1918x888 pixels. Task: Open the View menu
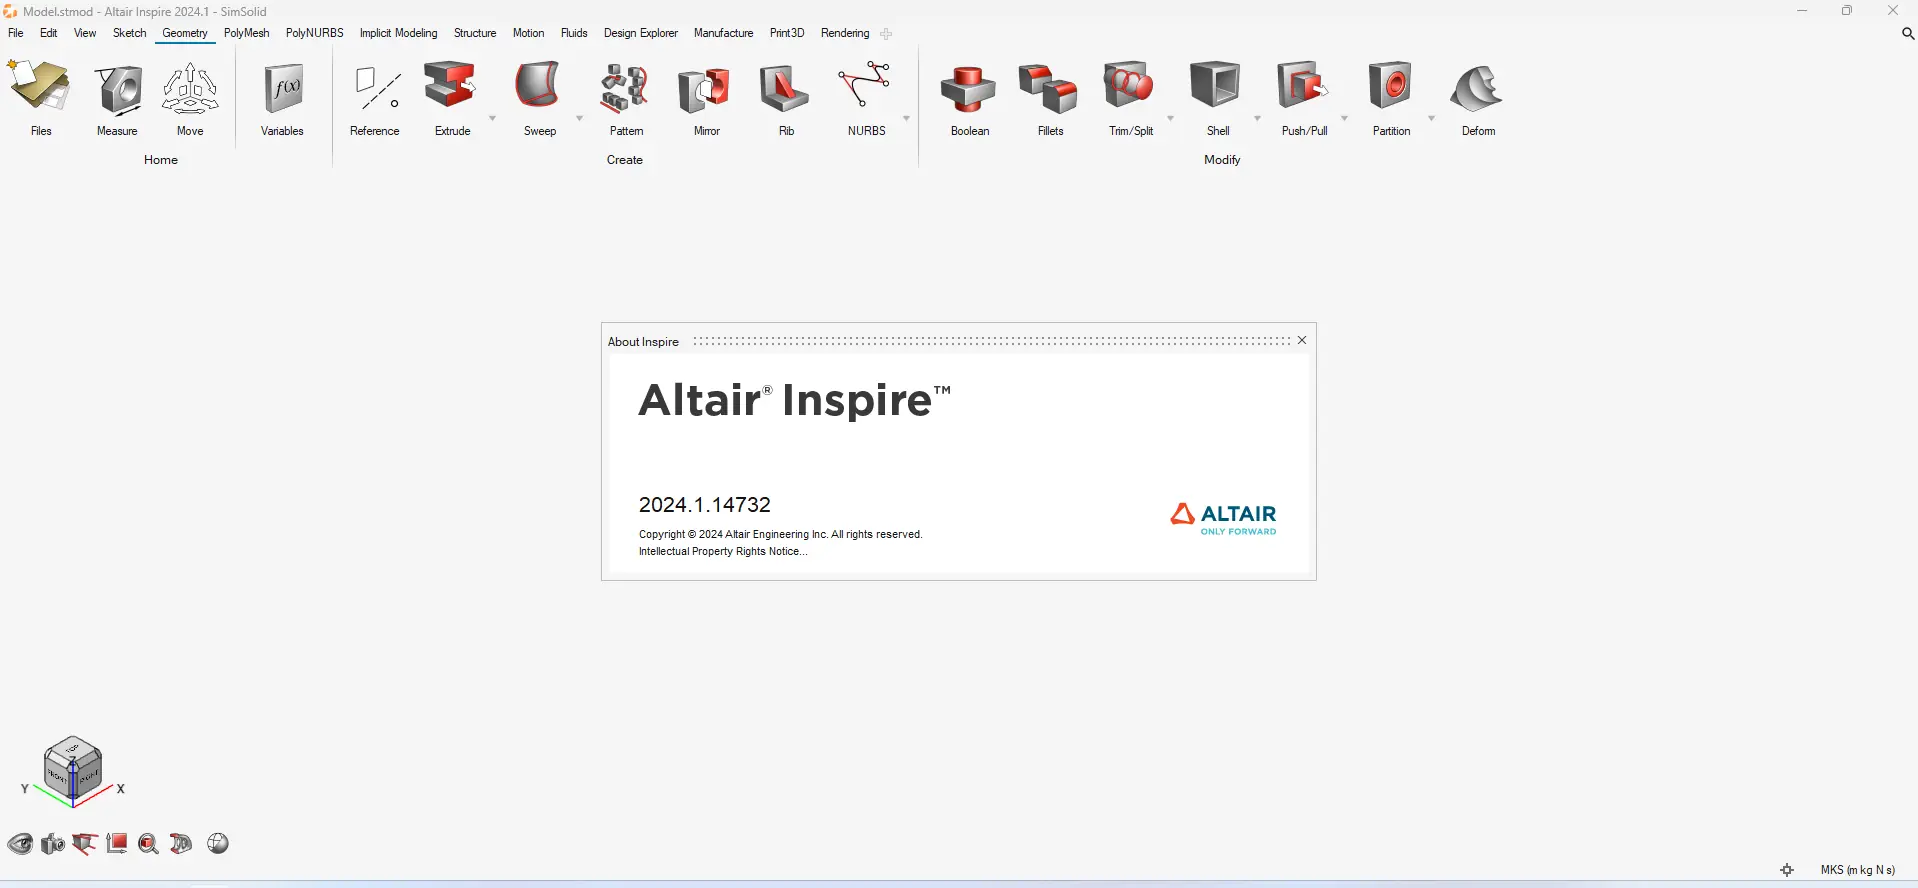pos(85,33)
